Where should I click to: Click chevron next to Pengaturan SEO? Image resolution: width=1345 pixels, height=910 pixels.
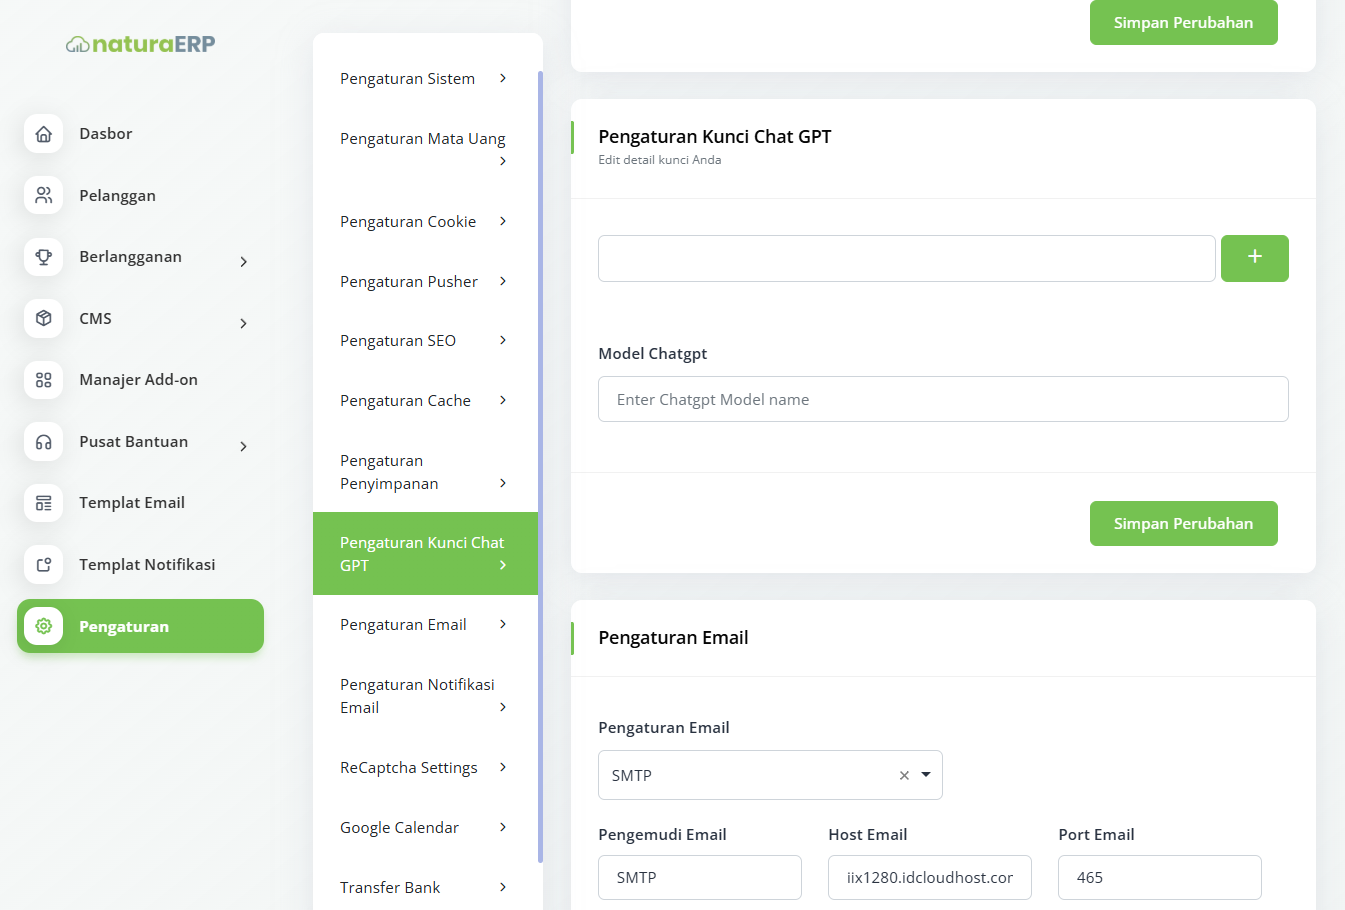503,340
